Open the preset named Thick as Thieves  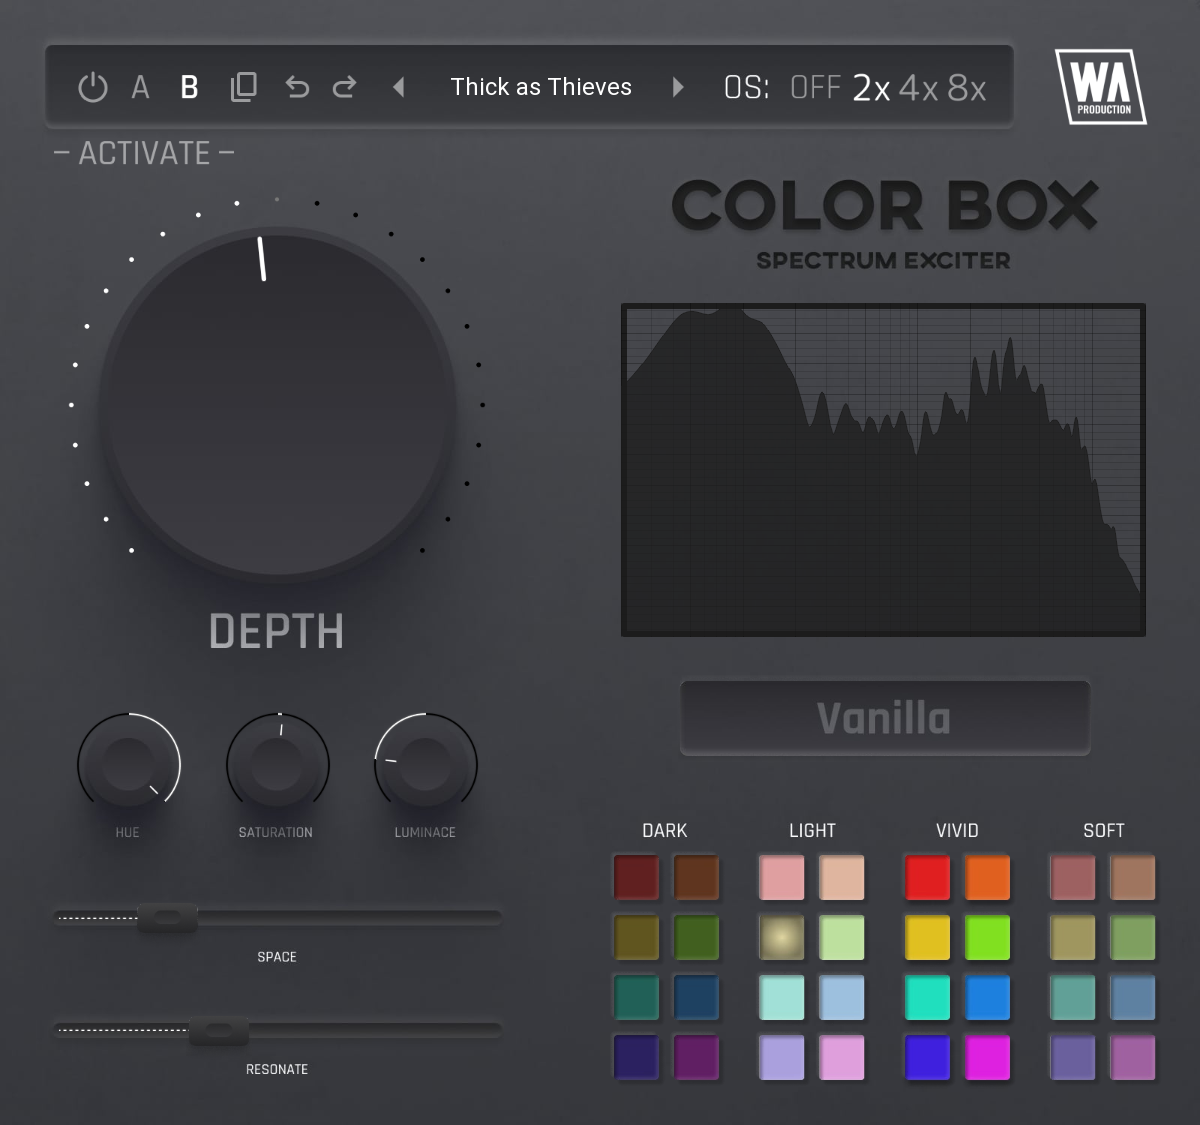[x=541, y=87]
